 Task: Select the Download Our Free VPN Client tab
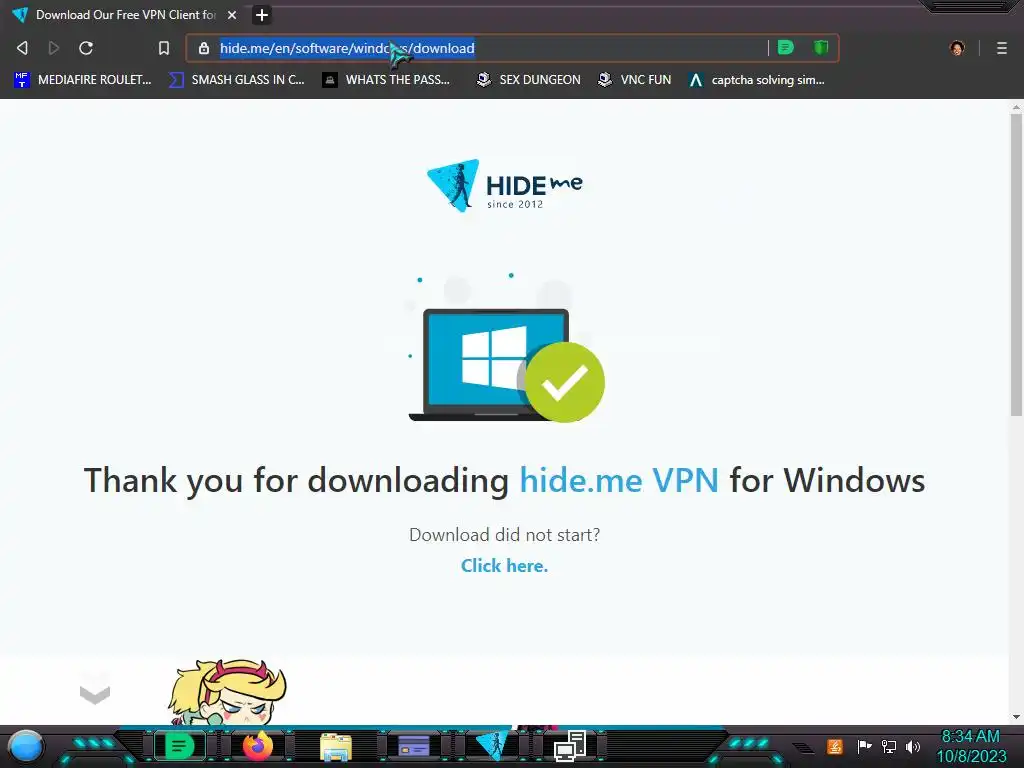coord(124,15)
